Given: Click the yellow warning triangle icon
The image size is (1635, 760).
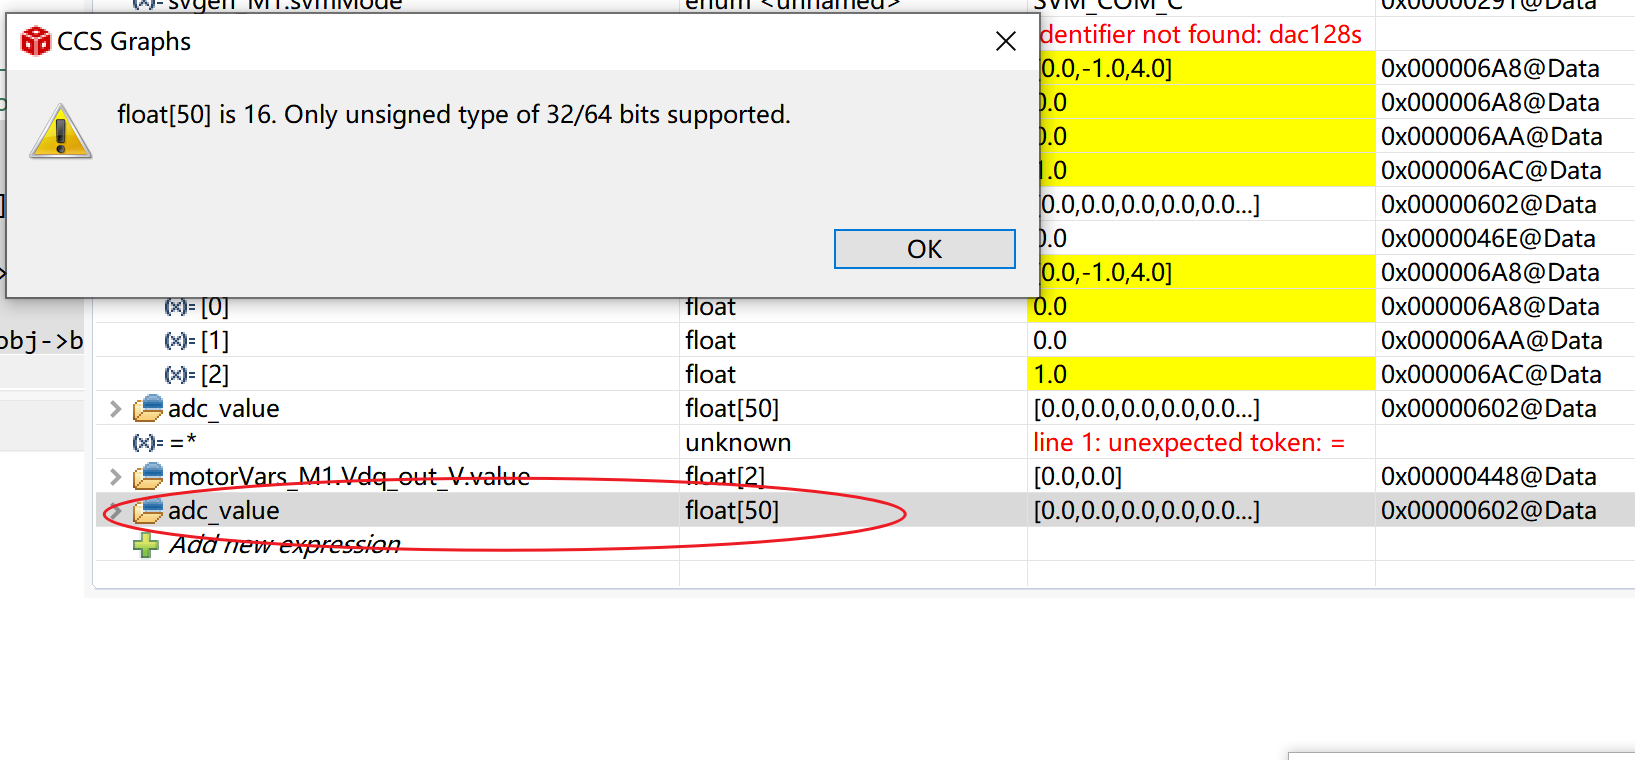Looking at the screenshot, I should click(x=61, y=131).
